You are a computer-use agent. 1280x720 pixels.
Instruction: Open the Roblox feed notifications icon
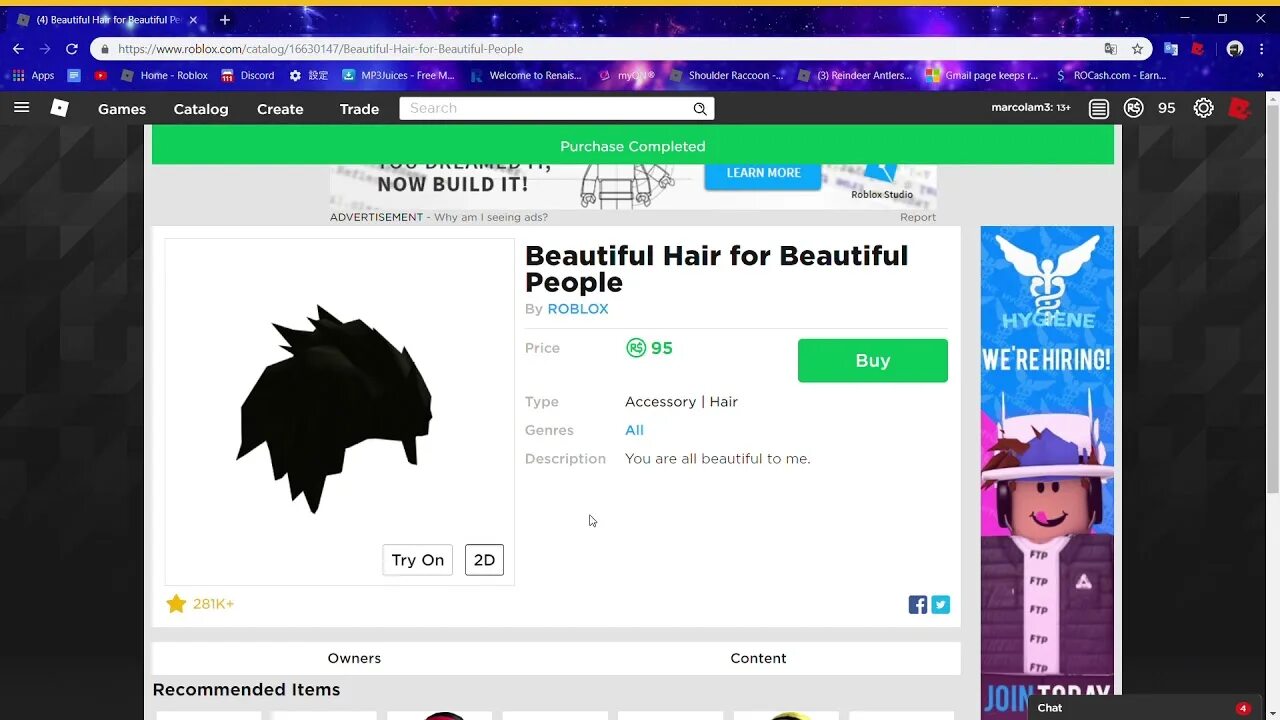pyautogui.click(x=1099, y=108)
